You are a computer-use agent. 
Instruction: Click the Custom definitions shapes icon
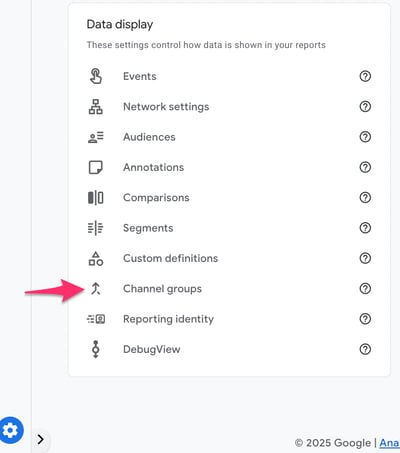tap(96, 258)
